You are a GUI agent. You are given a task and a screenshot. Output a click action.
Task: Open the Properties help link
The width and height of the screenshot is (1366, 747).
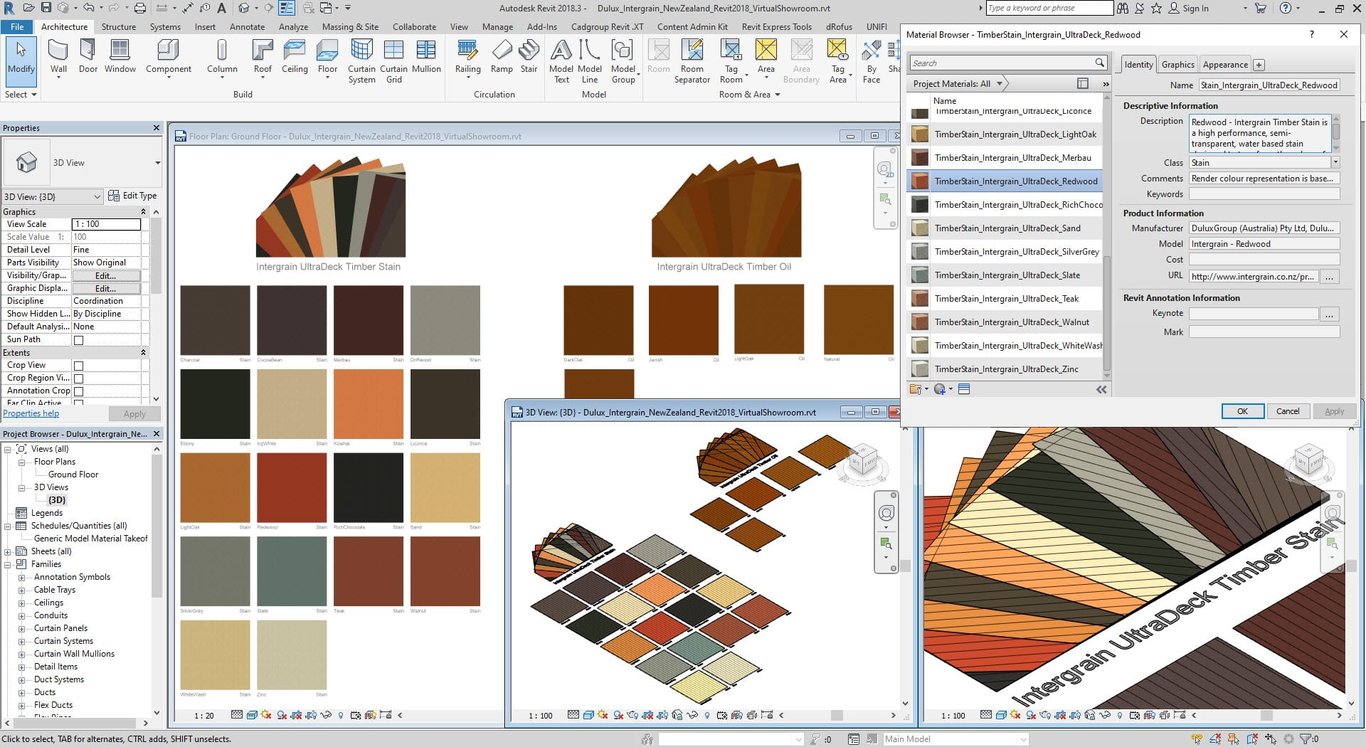31,414
